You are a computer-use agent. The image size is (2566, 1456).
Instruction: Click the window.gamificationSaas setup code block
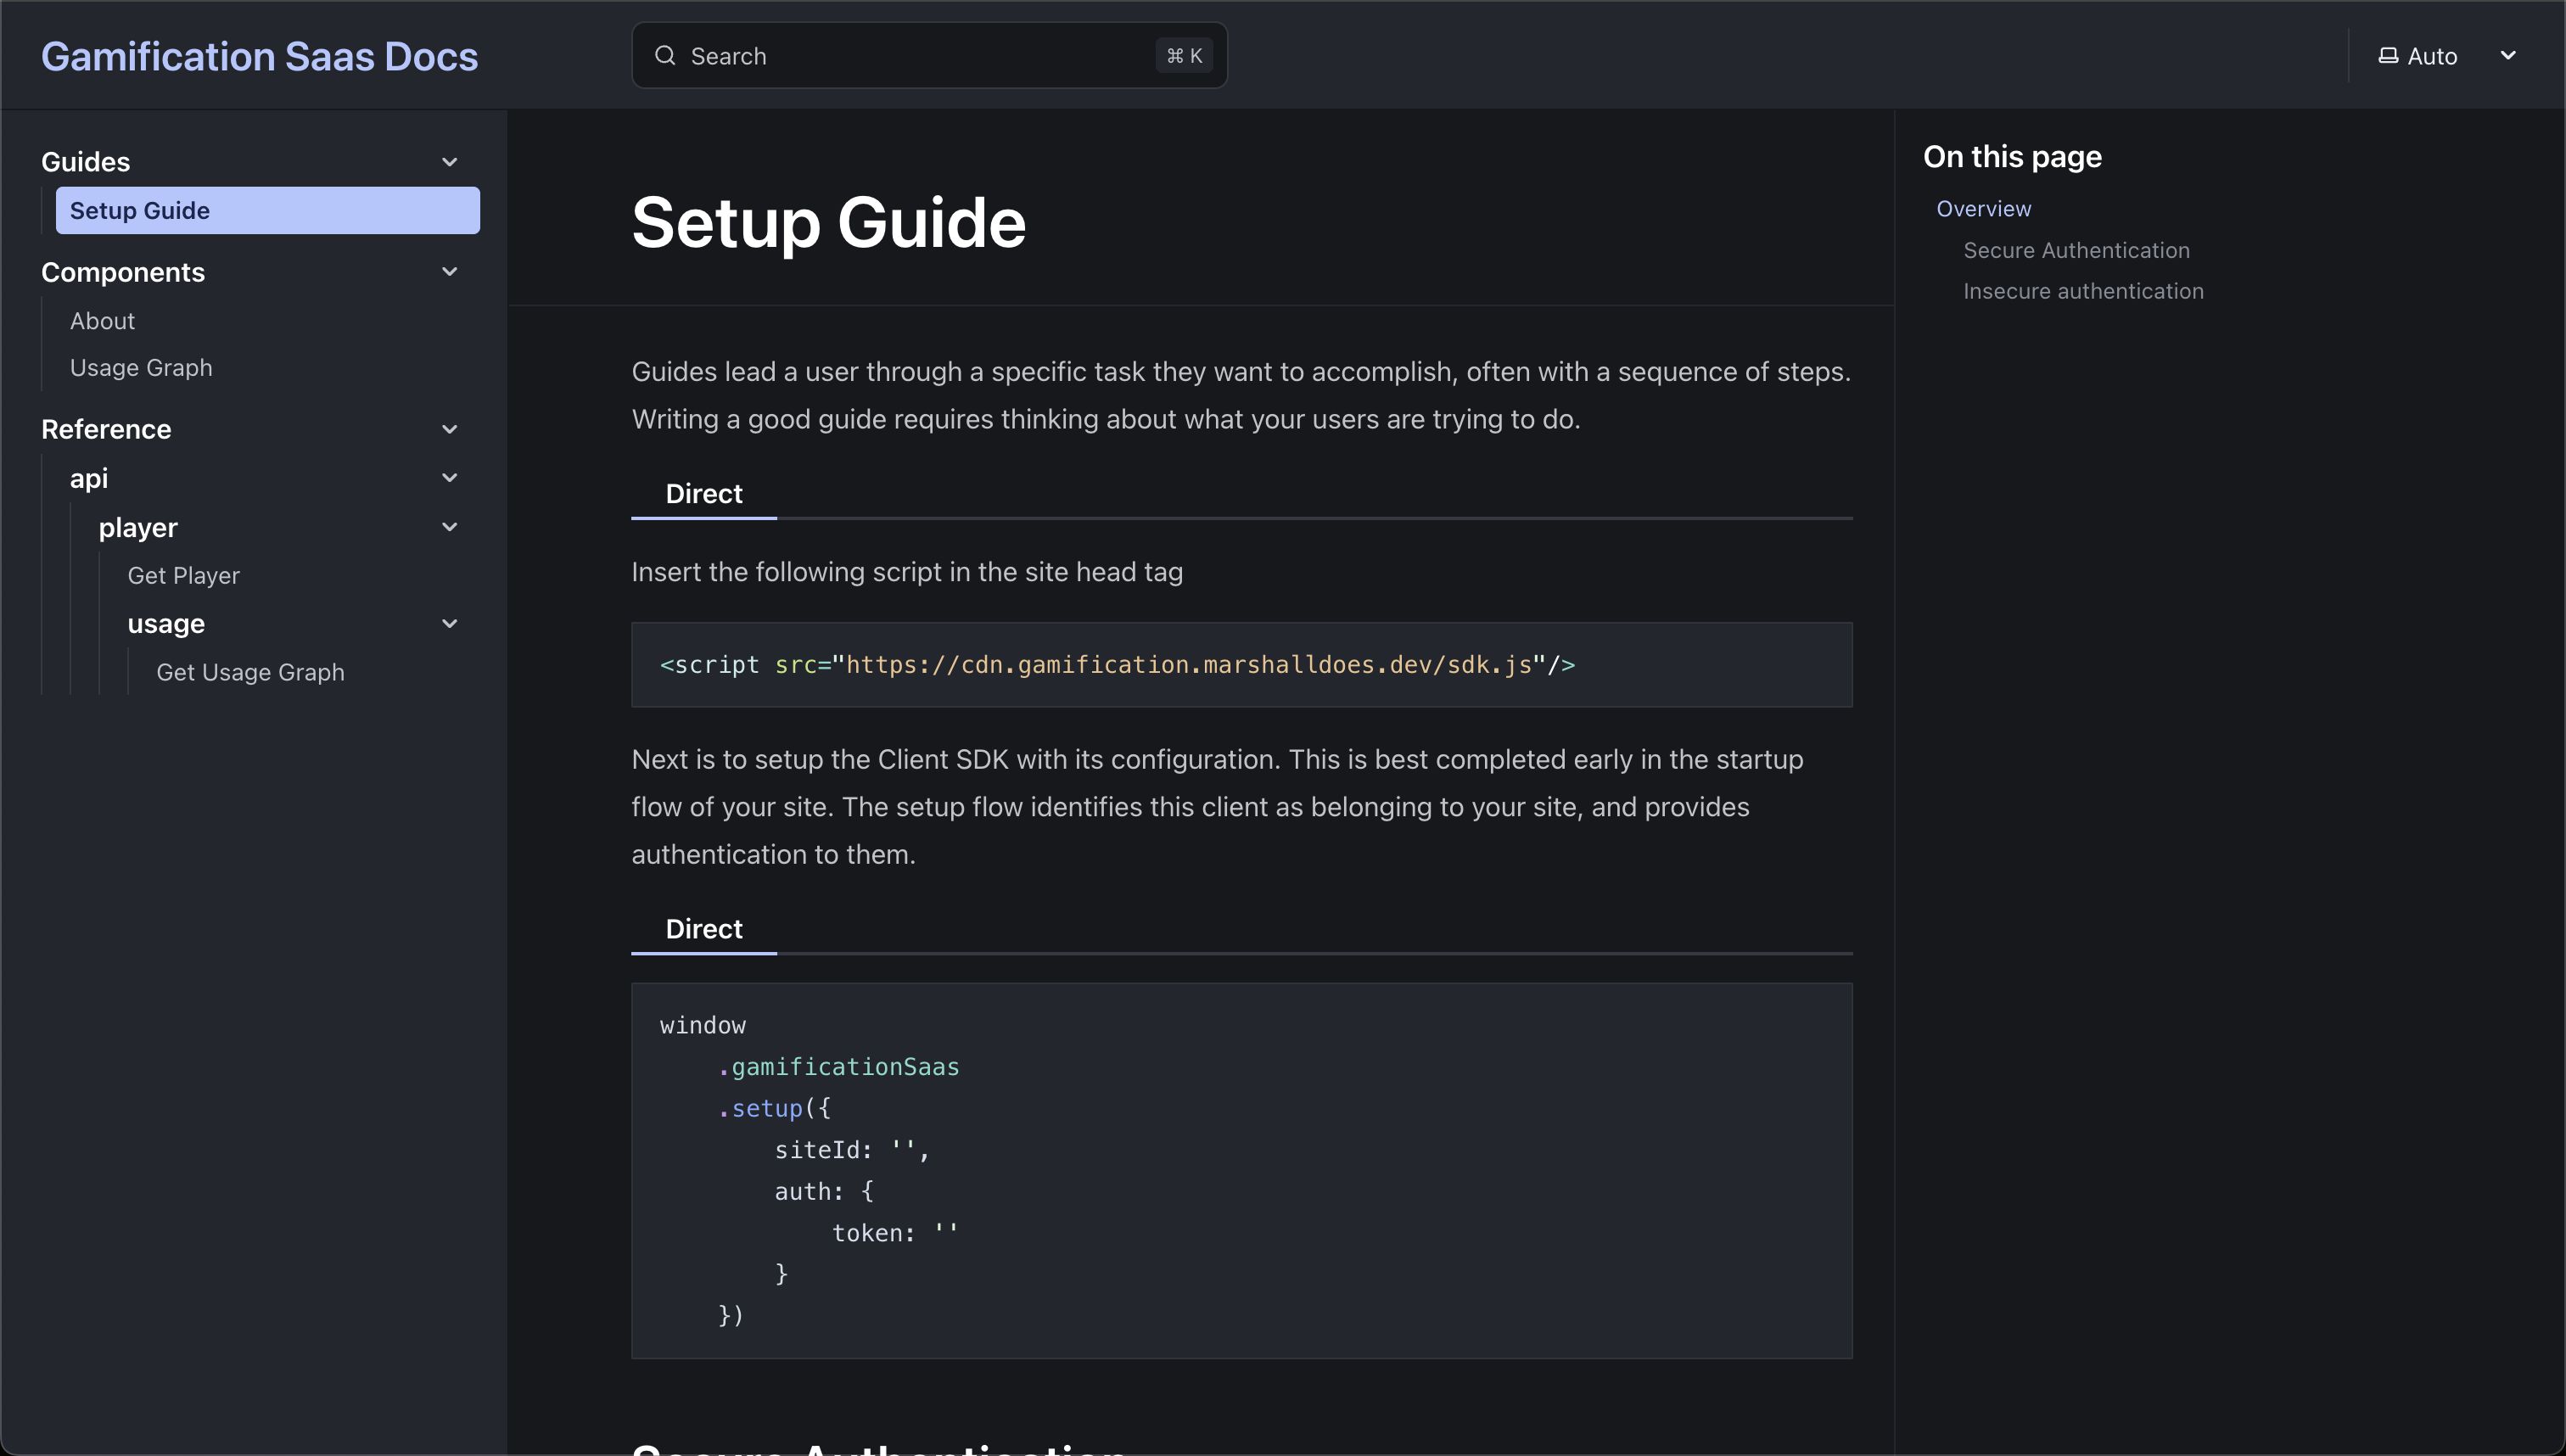pos(1241,1171)
